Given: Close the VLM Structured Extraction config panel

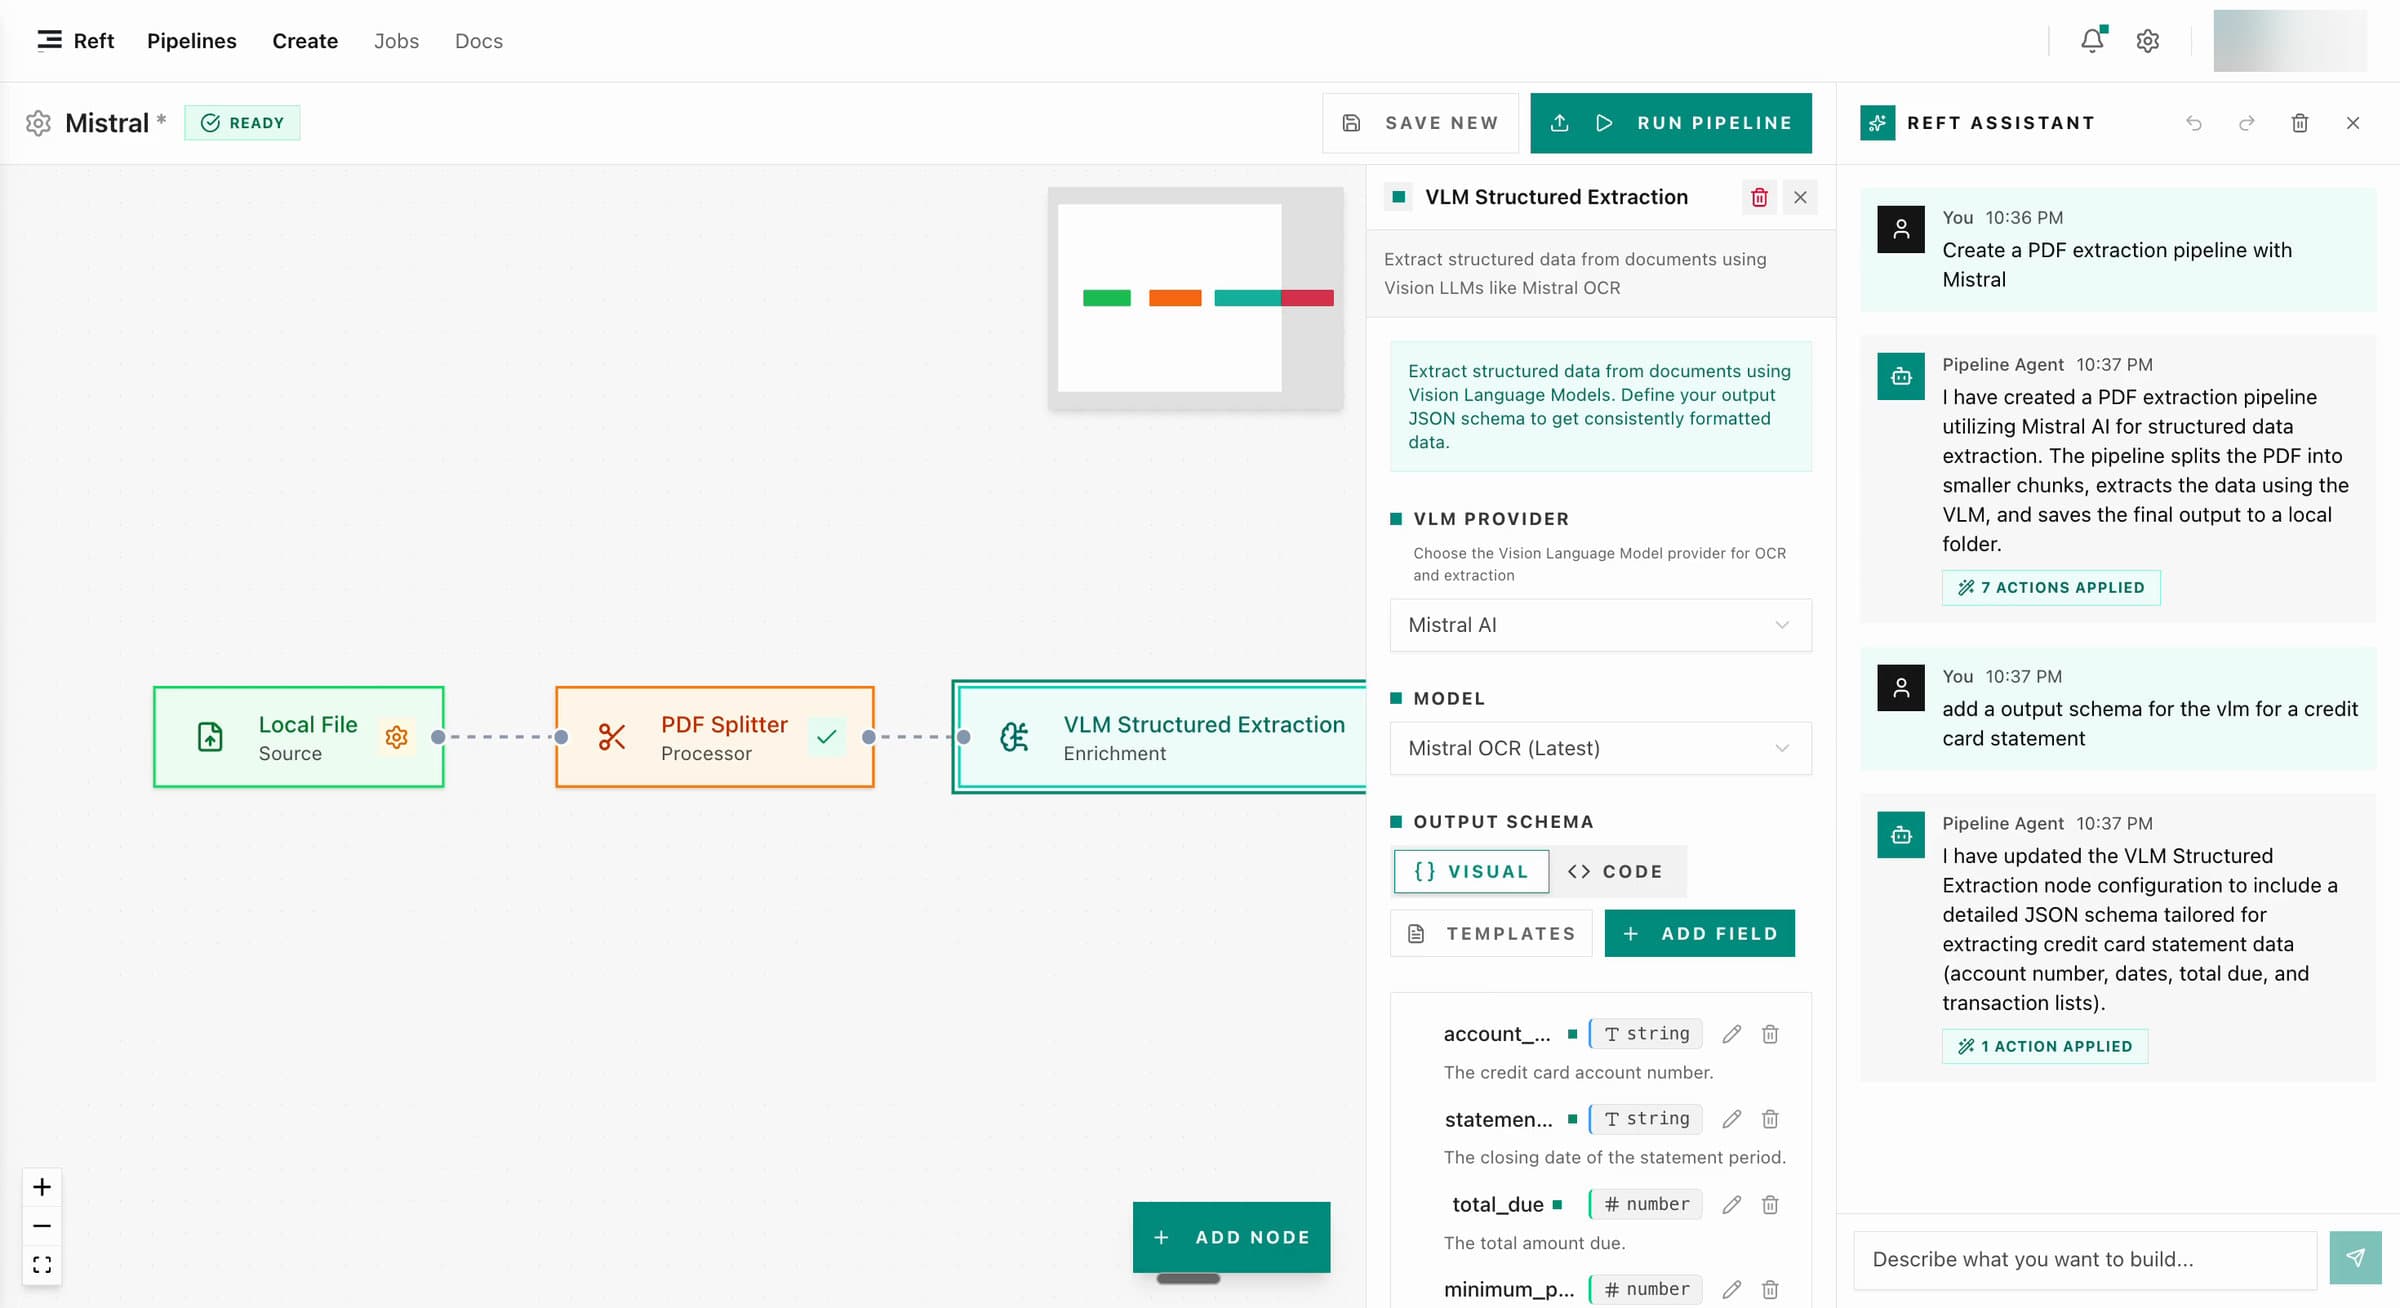Looking at the screenshot, I should [x=1800, y=197].
